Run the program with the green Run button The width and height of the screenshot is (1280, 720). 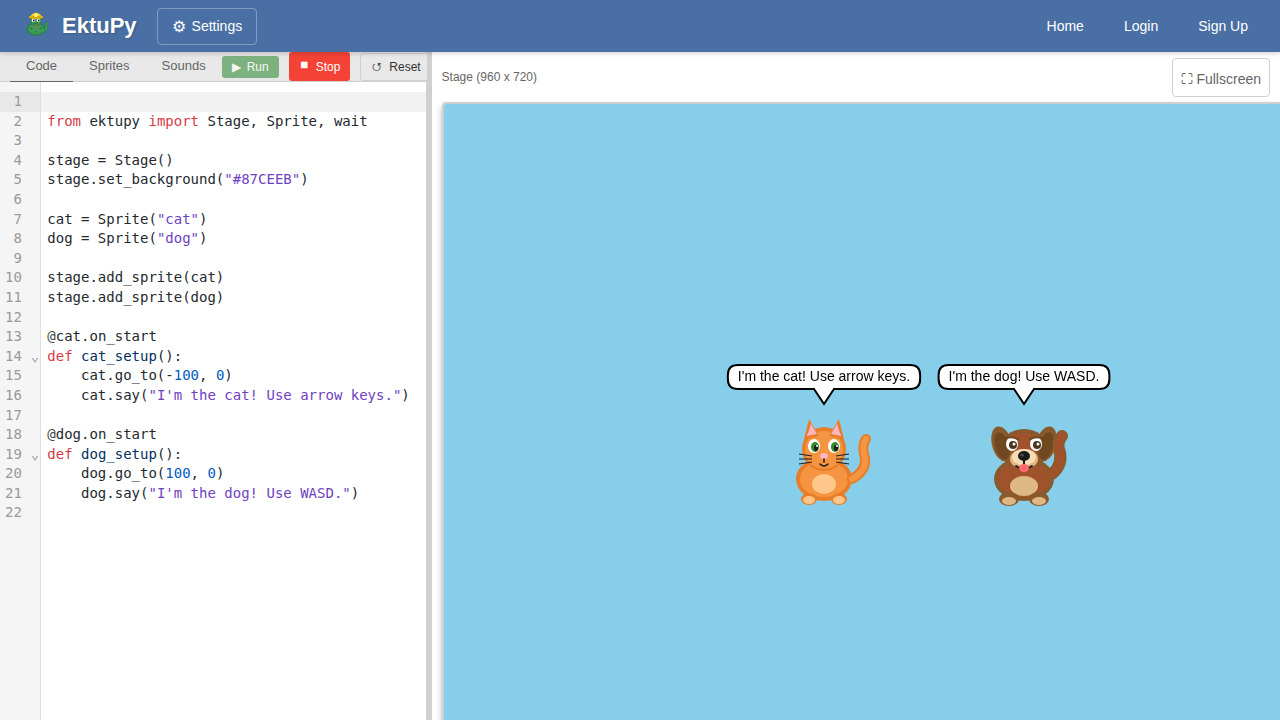[x=250, y=67]
